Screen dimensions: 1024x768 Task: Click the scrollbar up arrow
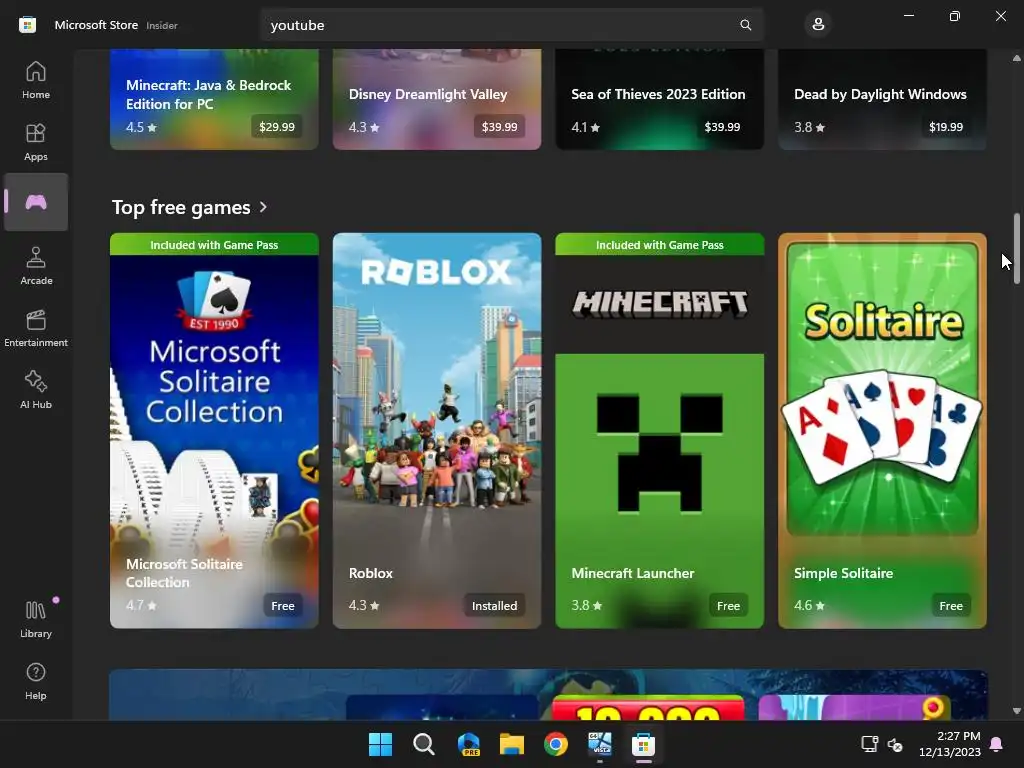(x=1016, y=58)
